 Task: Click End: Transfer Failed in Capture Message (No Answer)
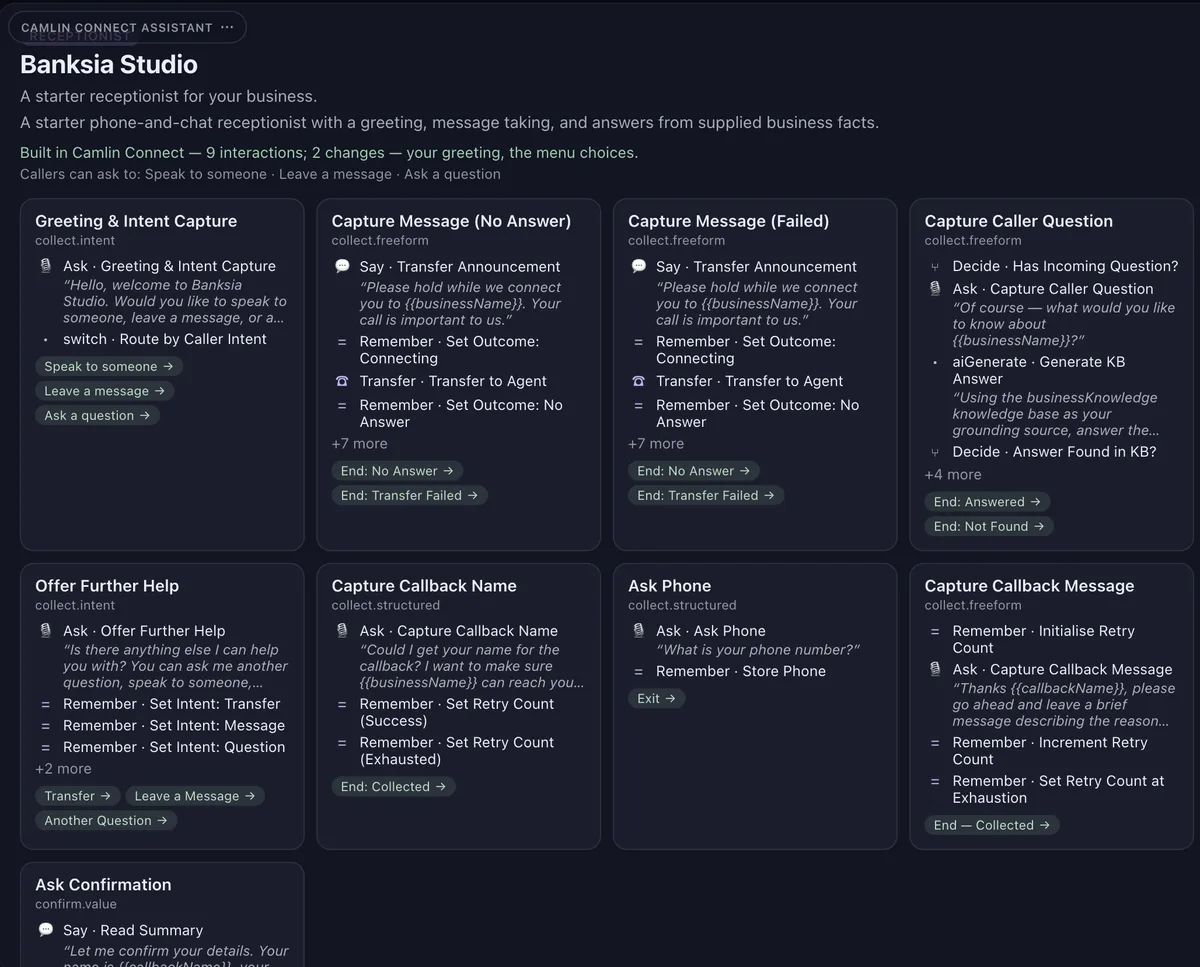[x=410, y=495]
